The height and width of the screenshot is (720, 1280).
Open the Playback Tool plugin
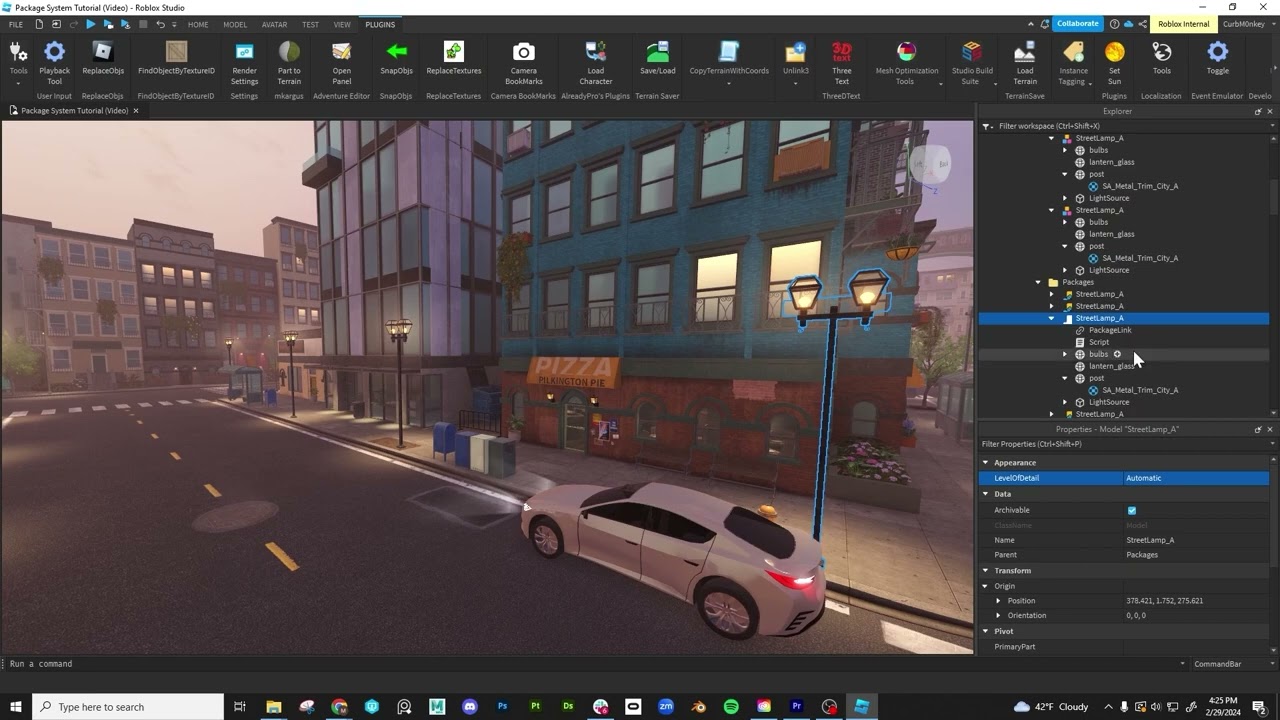[54, 61]
